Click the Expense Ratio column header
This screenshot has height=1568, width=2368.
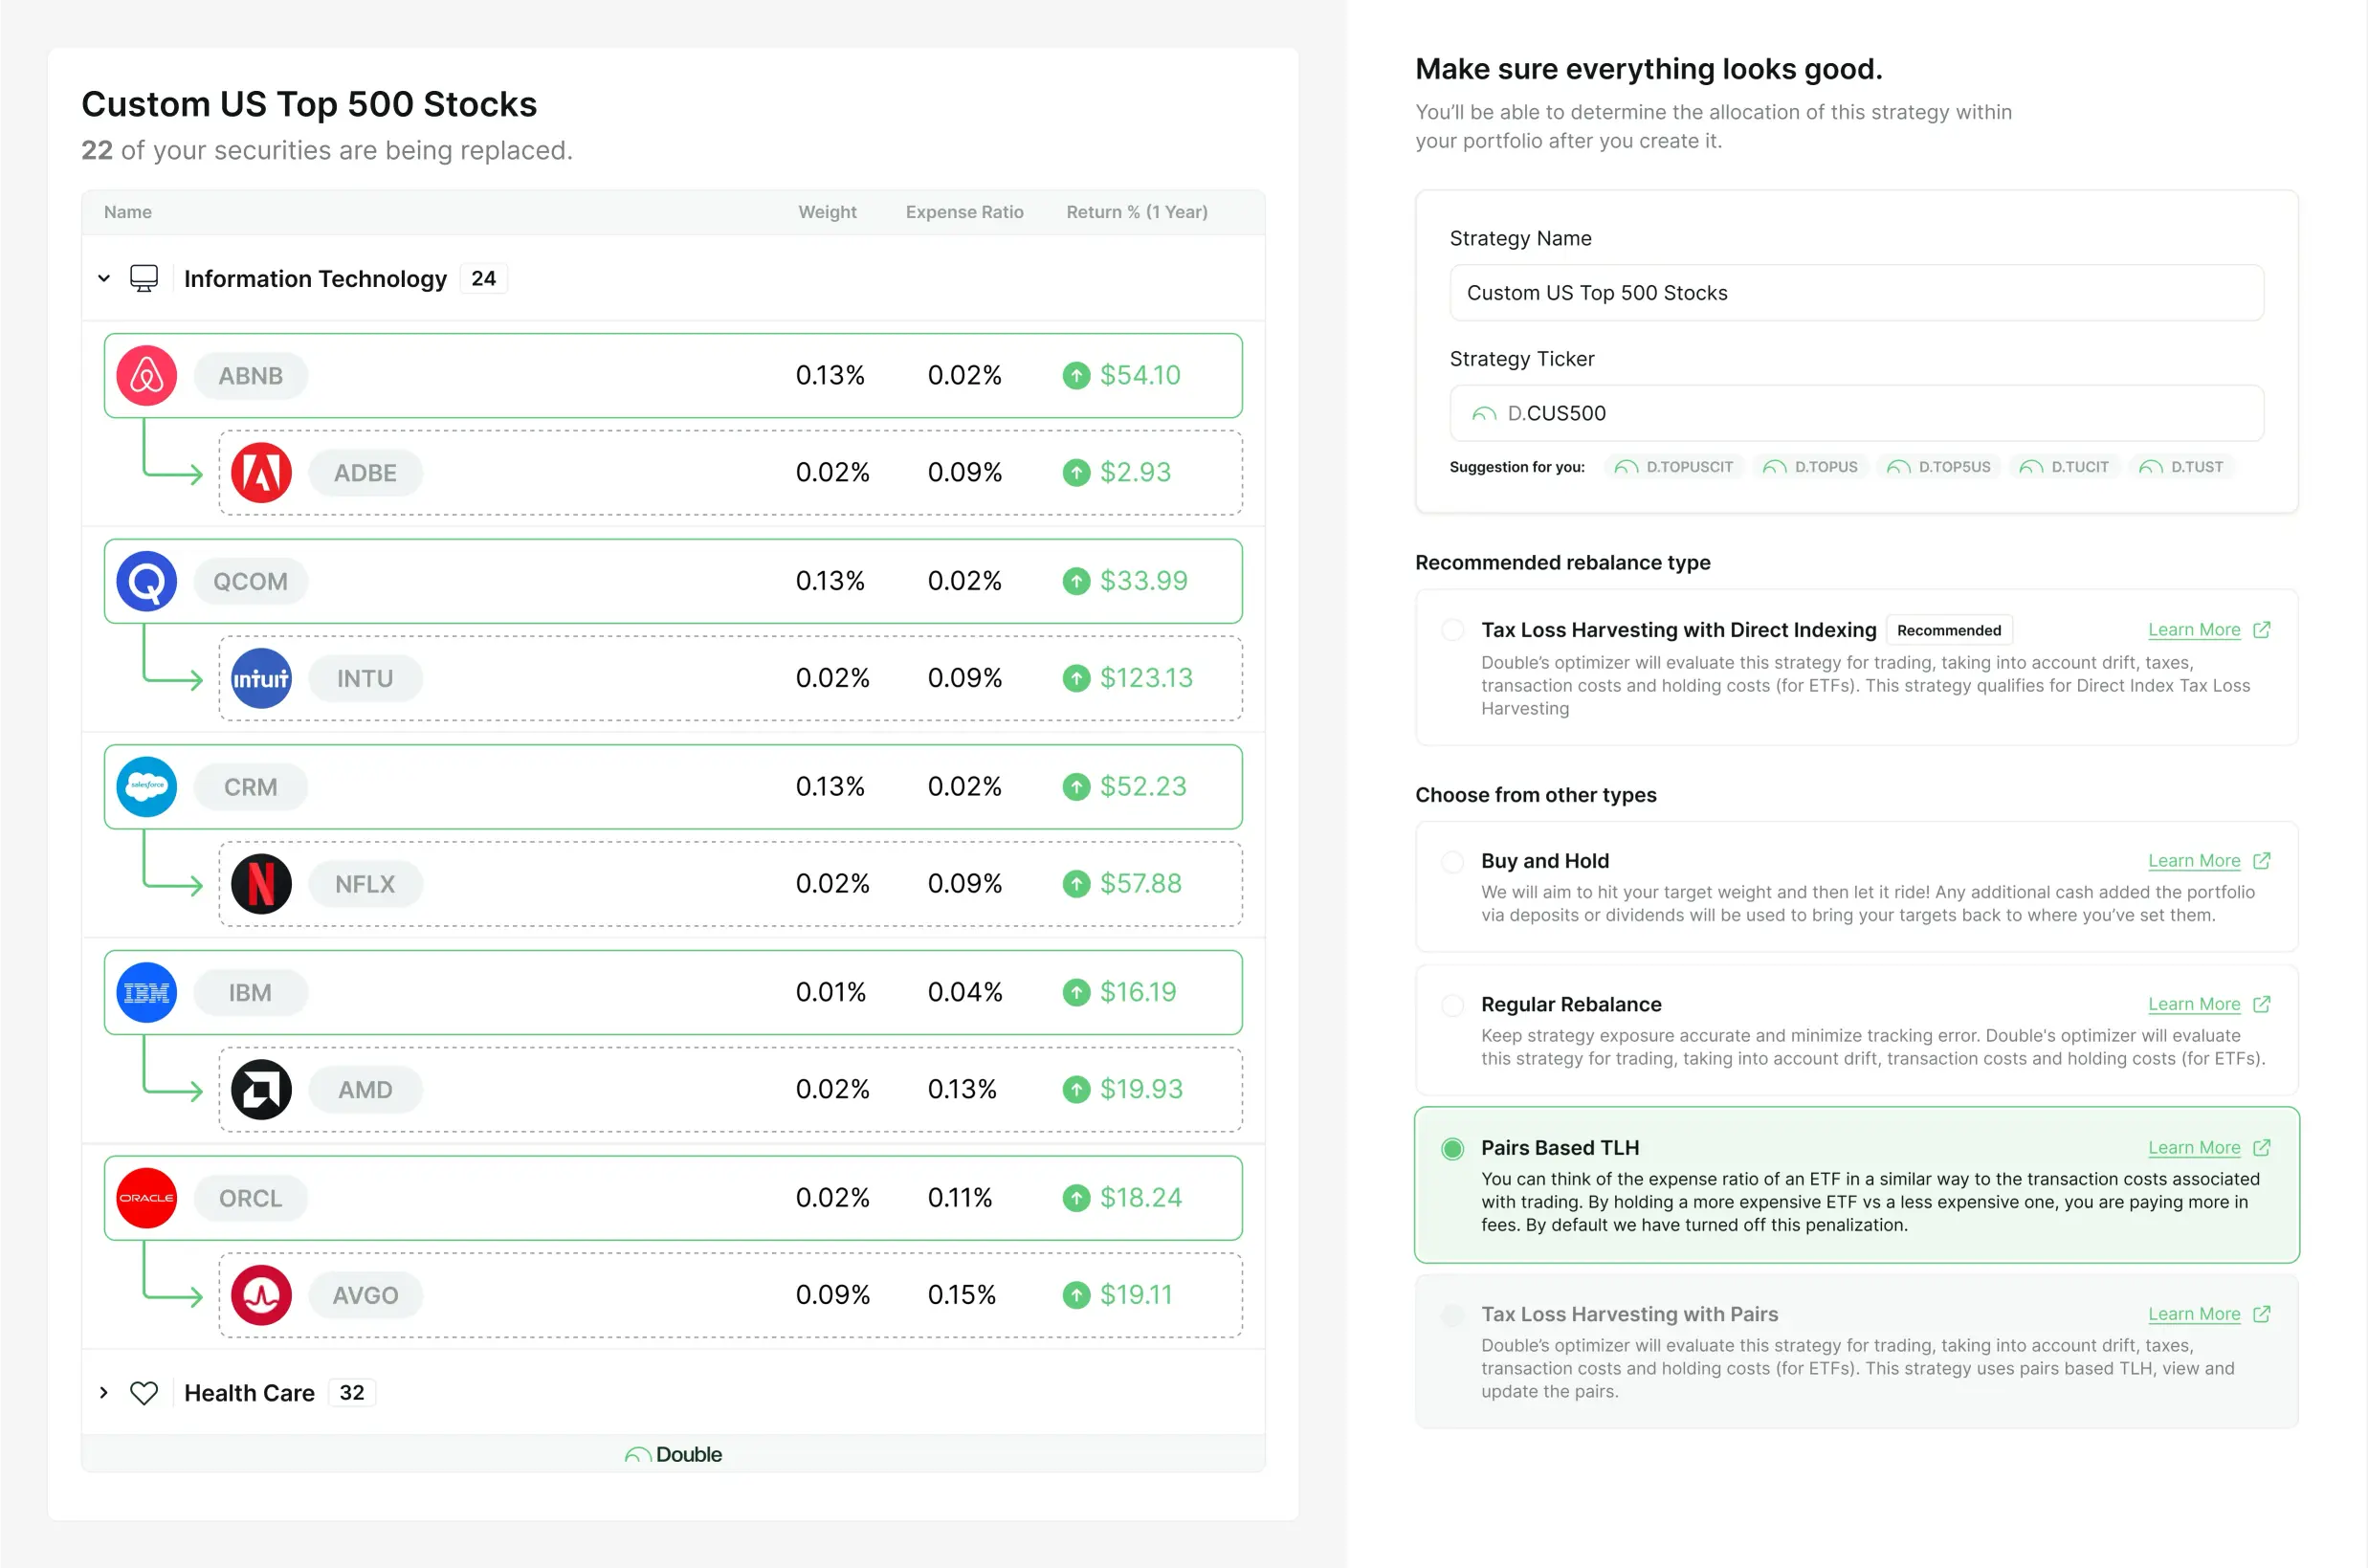click(x=964, y=212)
